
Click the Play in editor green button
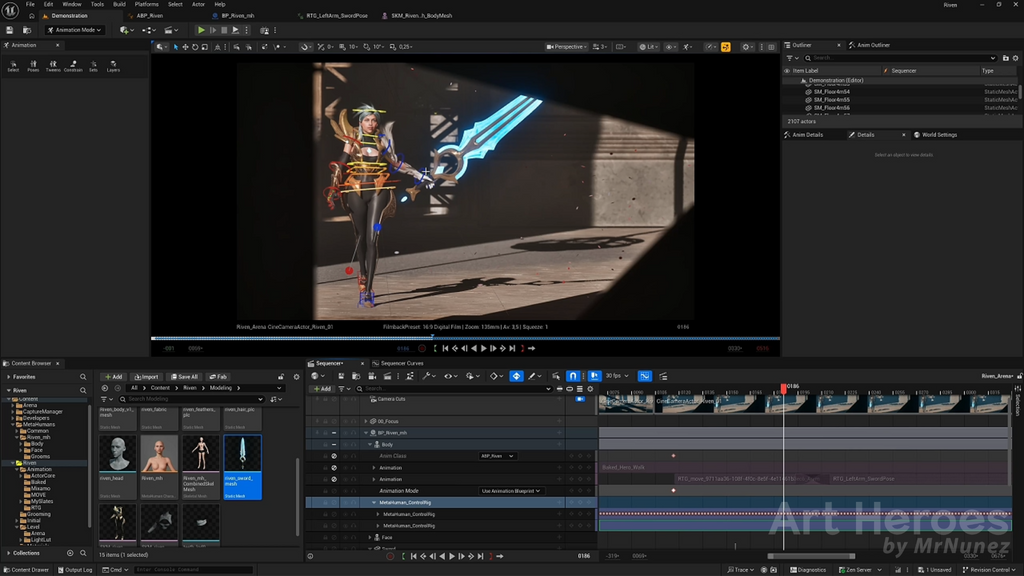pyautogui.click(x=201, y=30)
